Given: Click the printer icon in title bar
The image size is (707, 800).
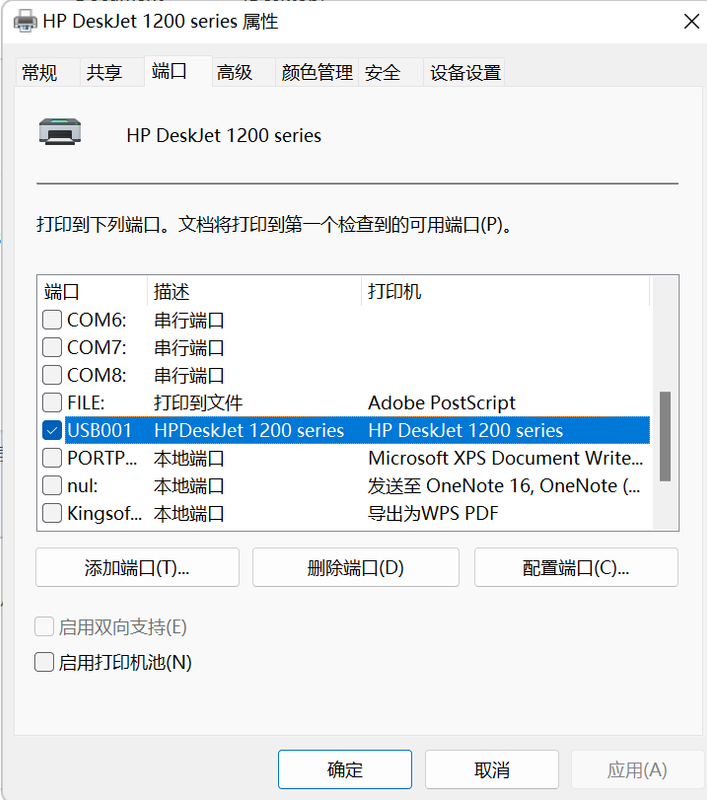Looking at the screenshot, I should click(x=24, y=21).
